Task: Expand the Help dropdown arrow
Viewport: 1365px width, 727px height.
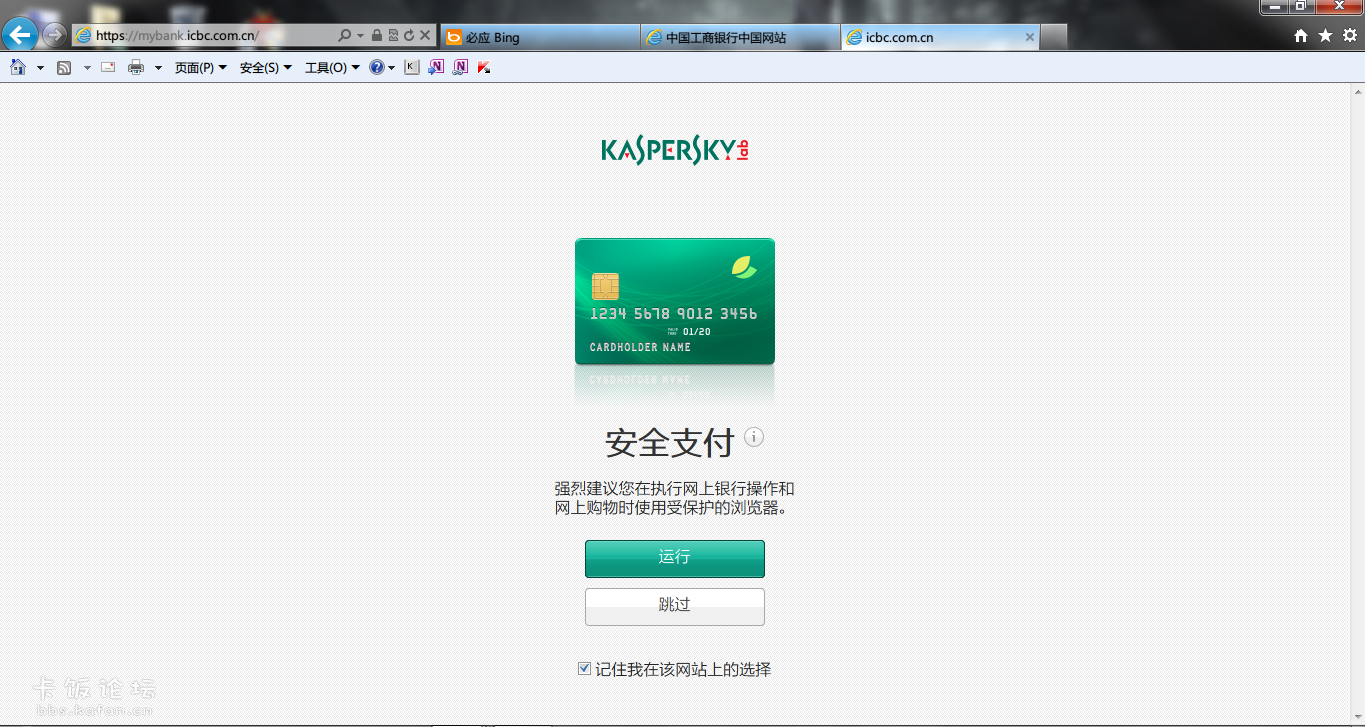Action: [391, 67]
